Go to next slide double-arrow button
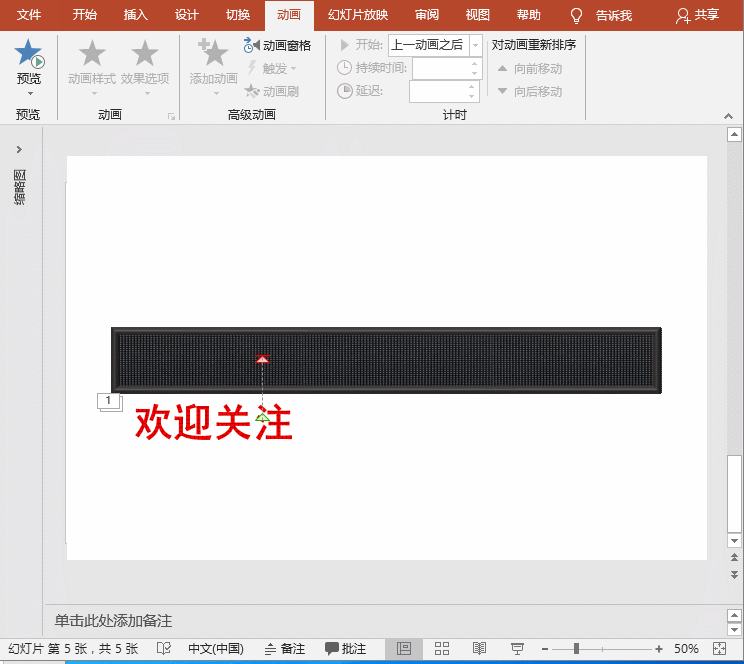744x664 pixels. (735, 575)
